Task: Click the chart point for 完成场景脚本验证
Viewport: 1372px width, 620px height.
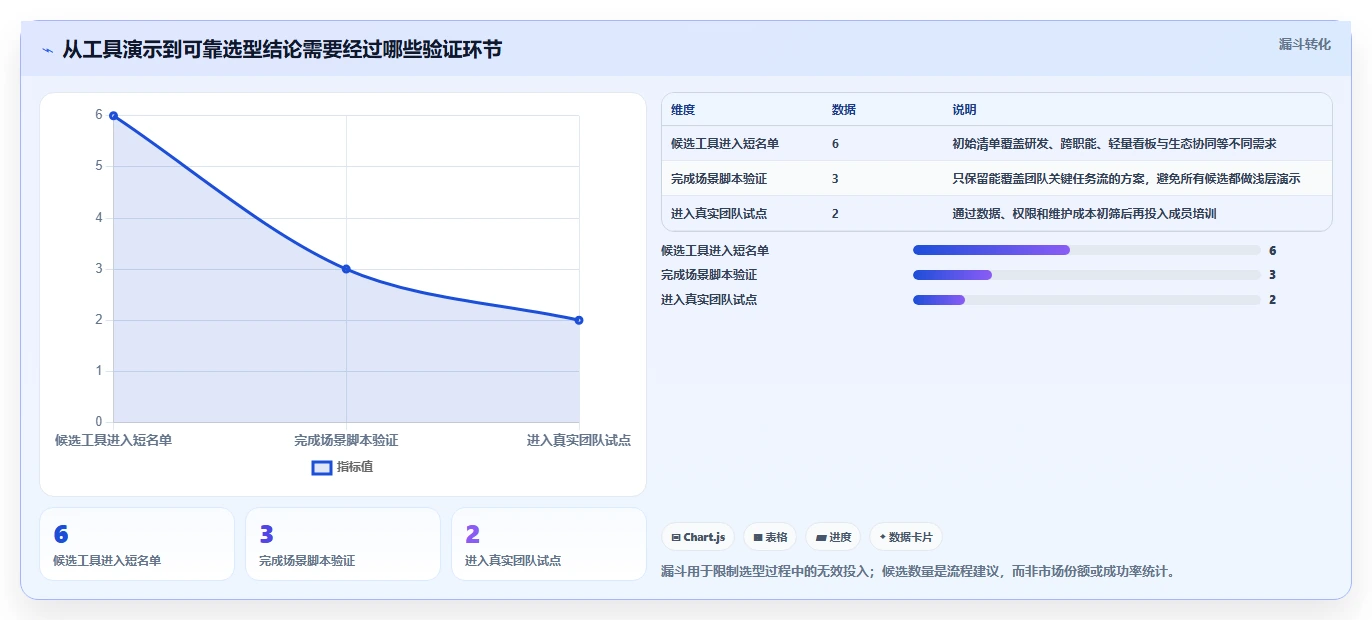Action: point(346,269)
